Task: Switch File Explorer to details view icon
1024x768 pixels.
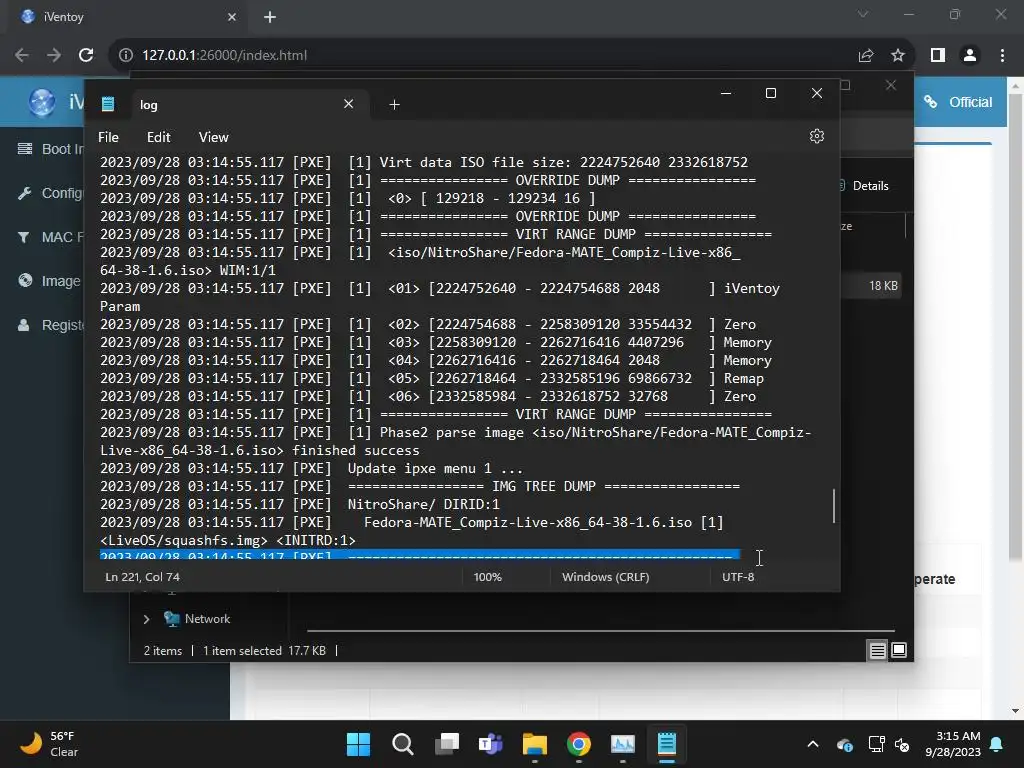Action: click(x=878, y=650)
